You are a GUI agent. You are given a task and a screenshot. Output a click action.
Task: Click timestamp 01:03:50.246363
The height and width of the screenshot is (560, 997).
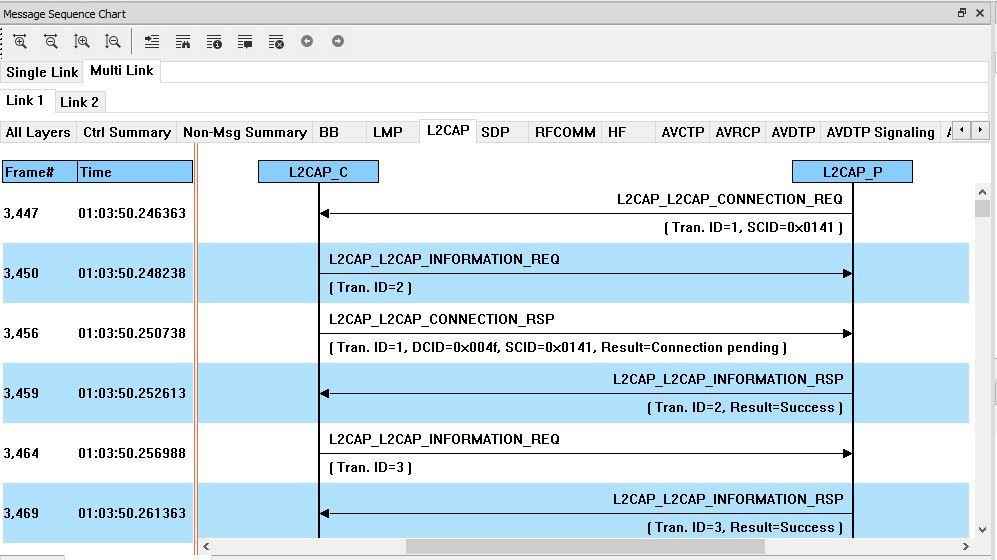(x=132, y=214)
